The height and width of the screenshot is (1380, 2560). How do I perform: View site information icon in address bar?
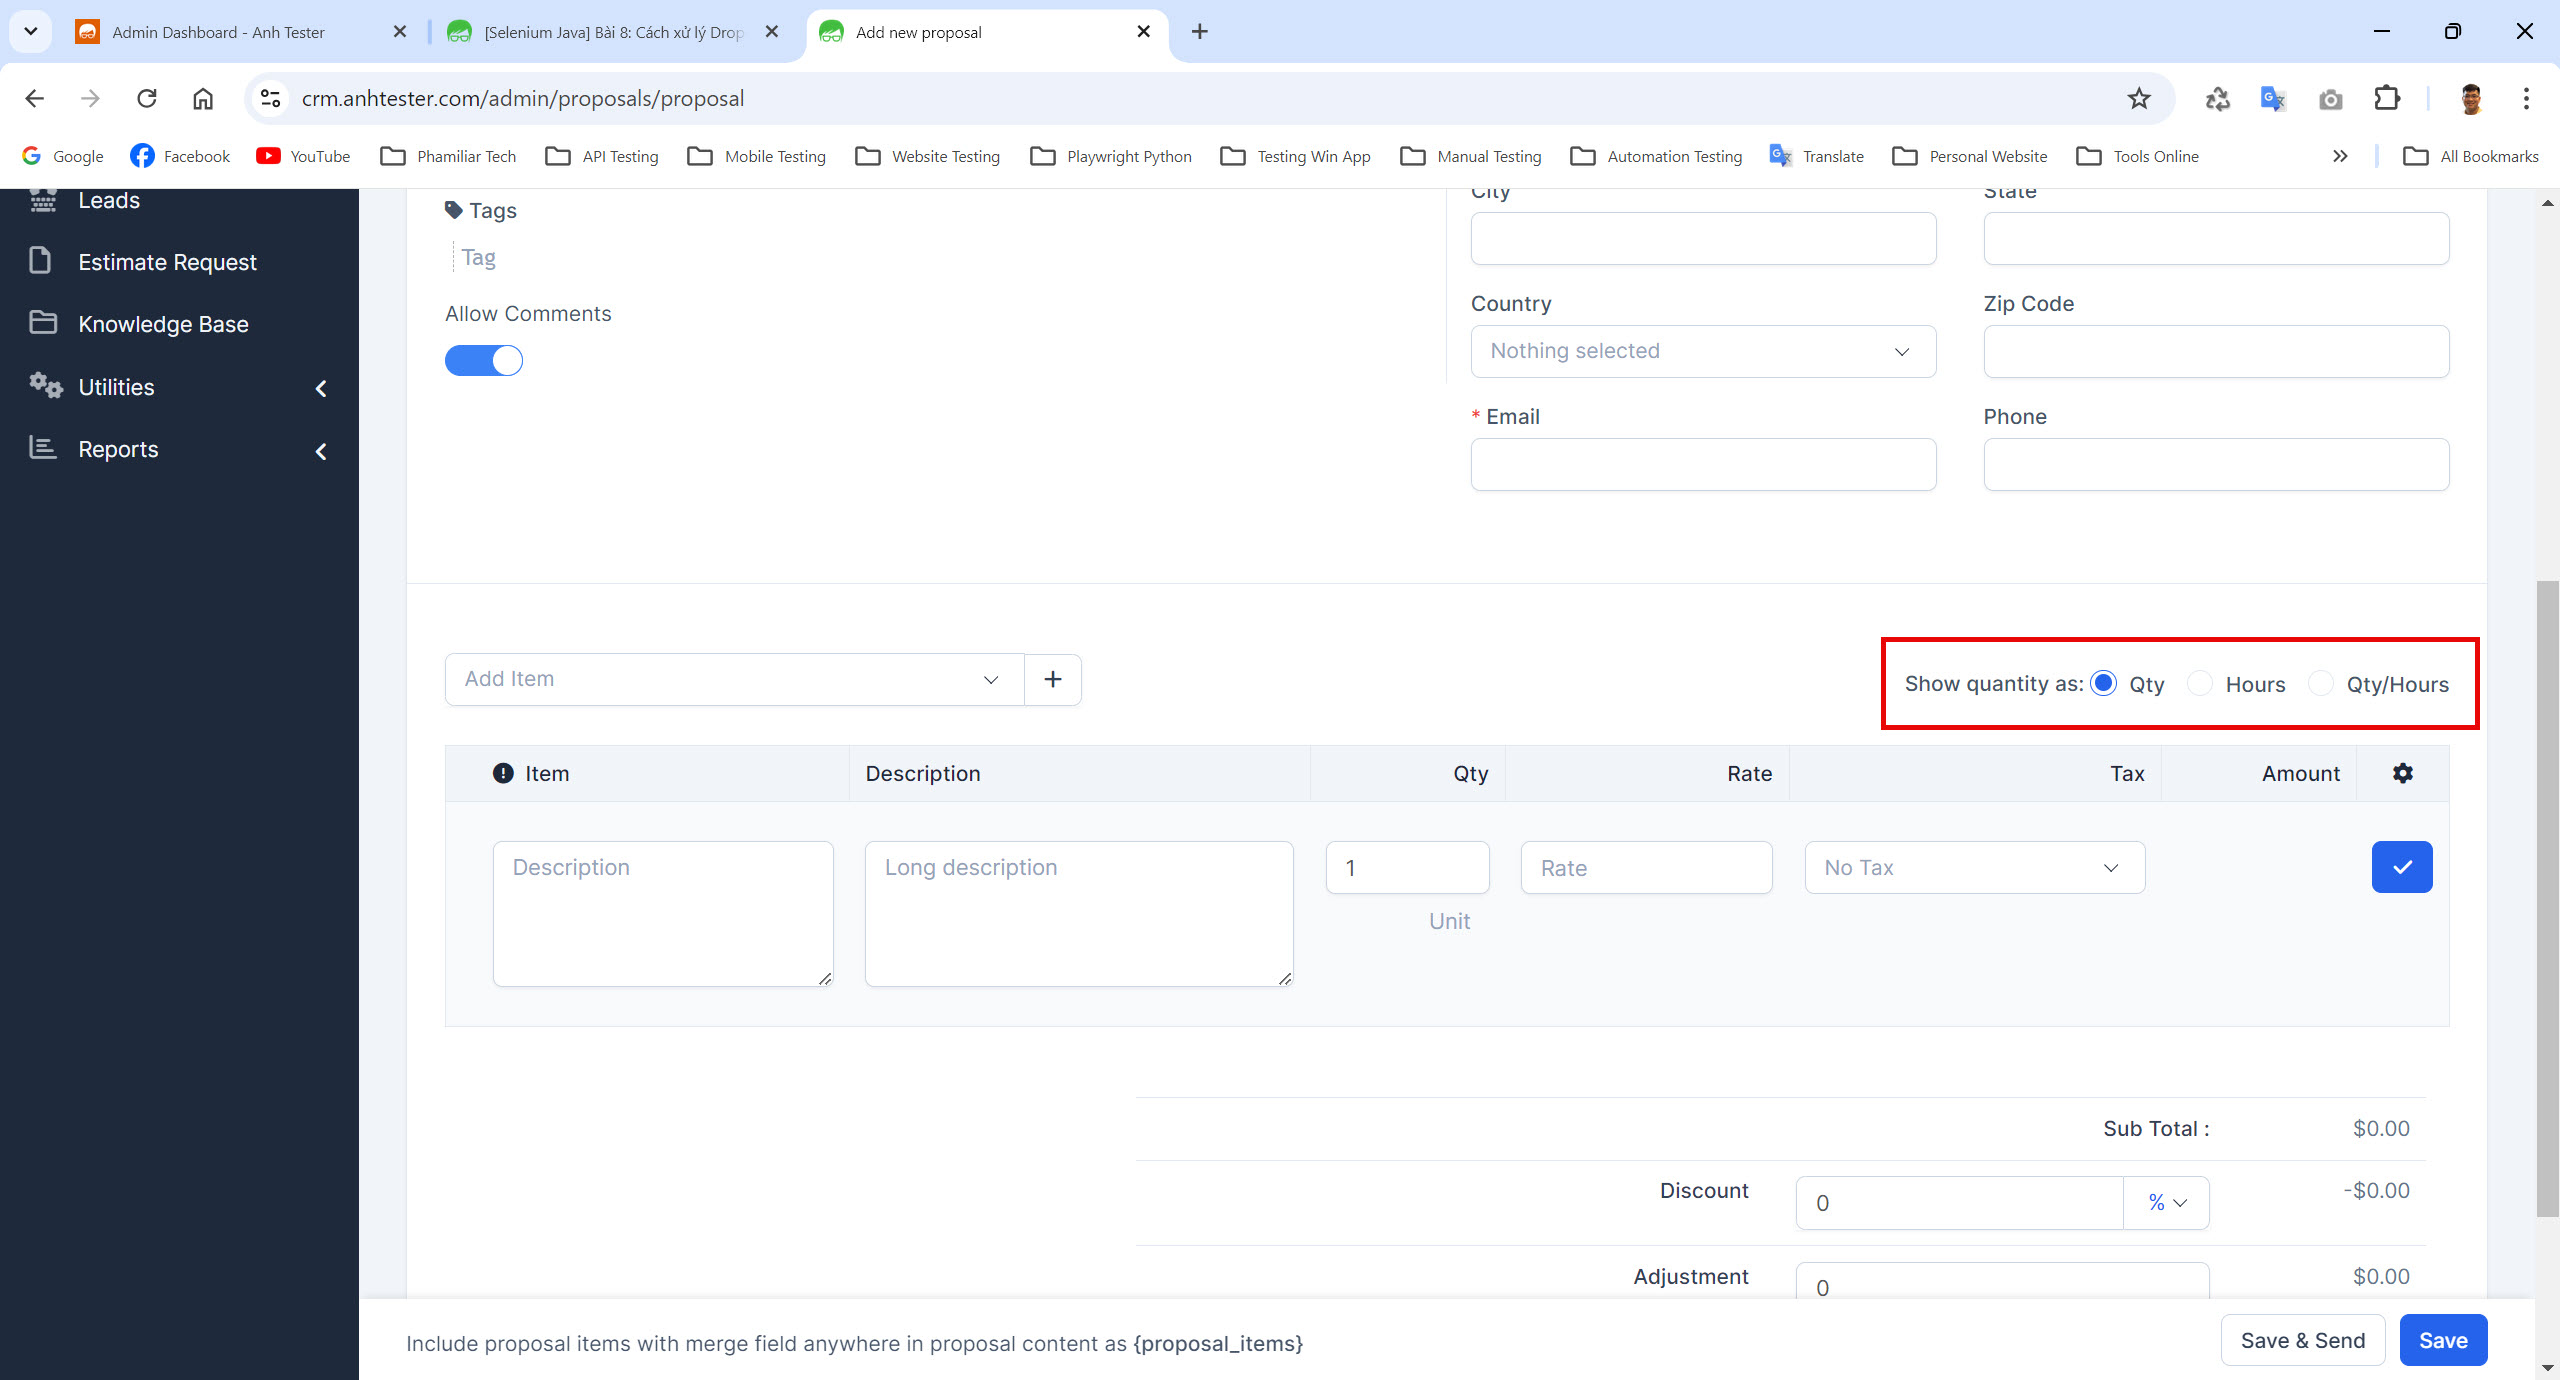[270, 98]
